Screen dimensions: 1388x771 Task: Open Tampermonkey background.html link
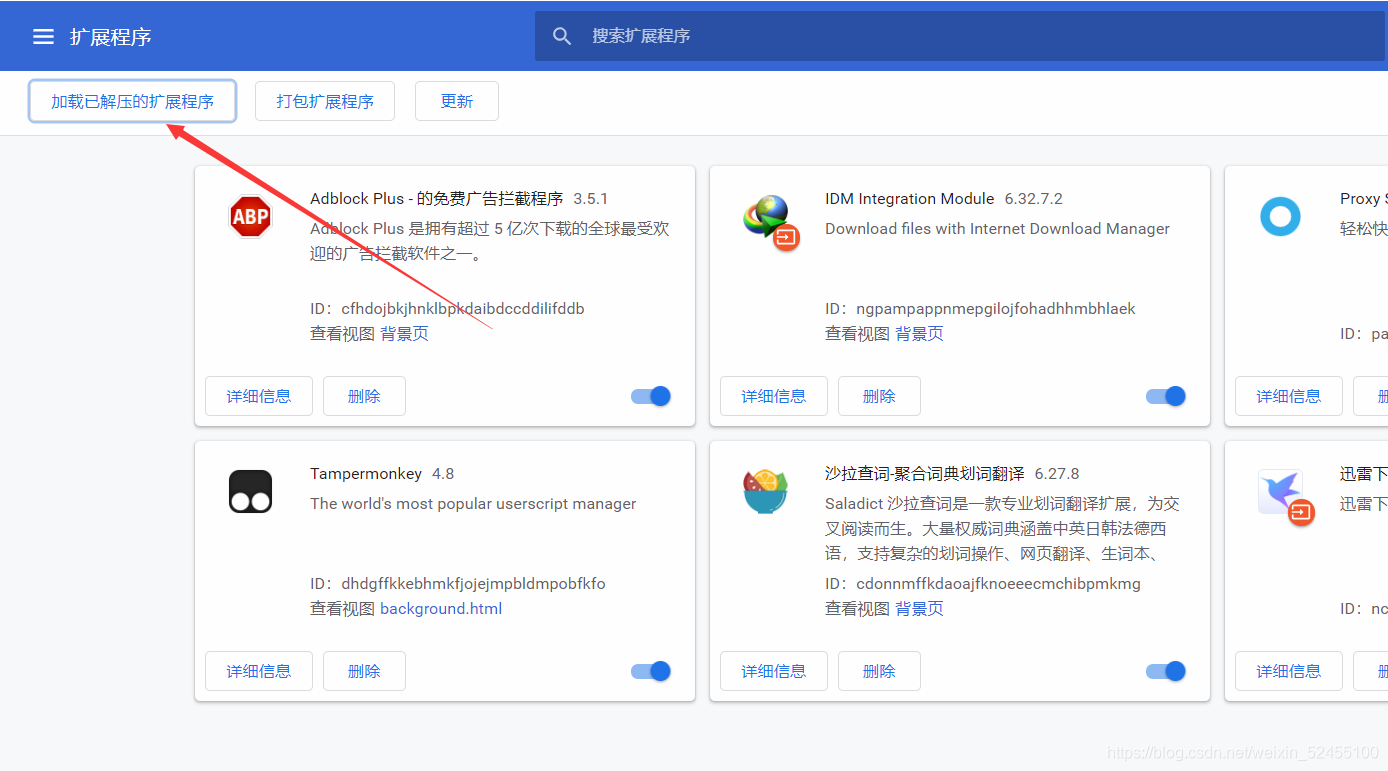pos(441,609)
